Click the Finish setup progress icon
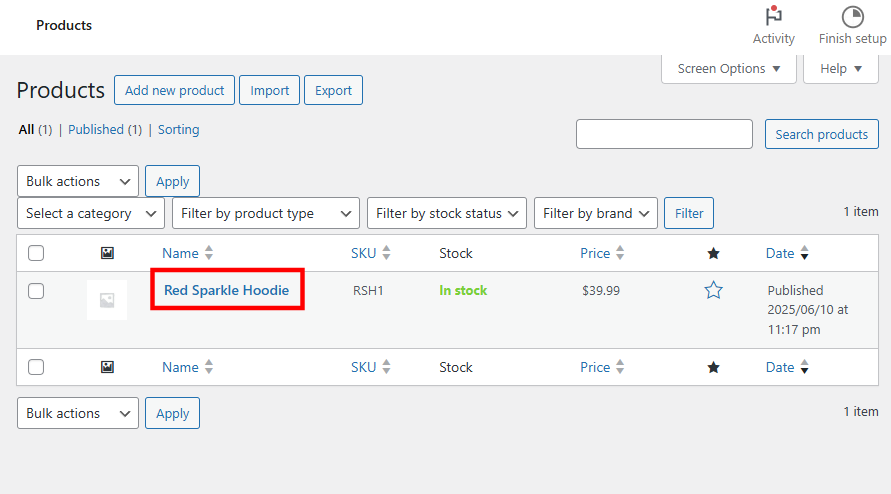Screen dimensions: 891x494 coord(852,17)
